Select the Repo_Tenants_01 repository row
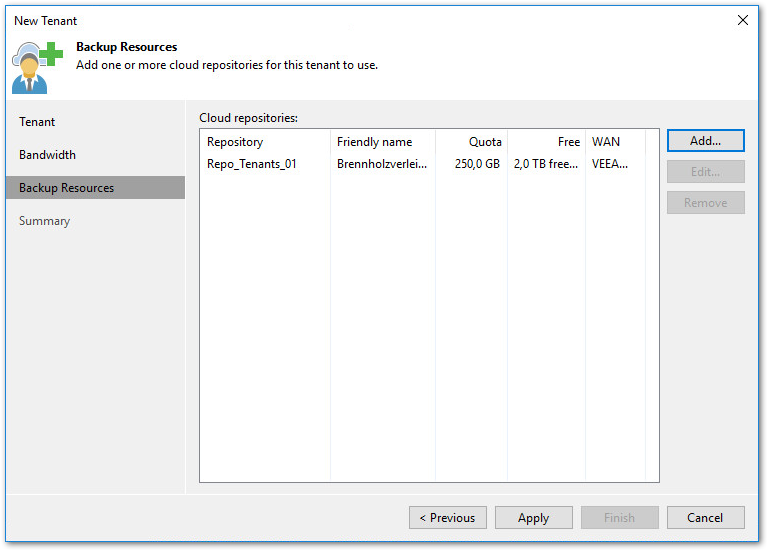Screen dimensions: 768x551 coord(252,164)
